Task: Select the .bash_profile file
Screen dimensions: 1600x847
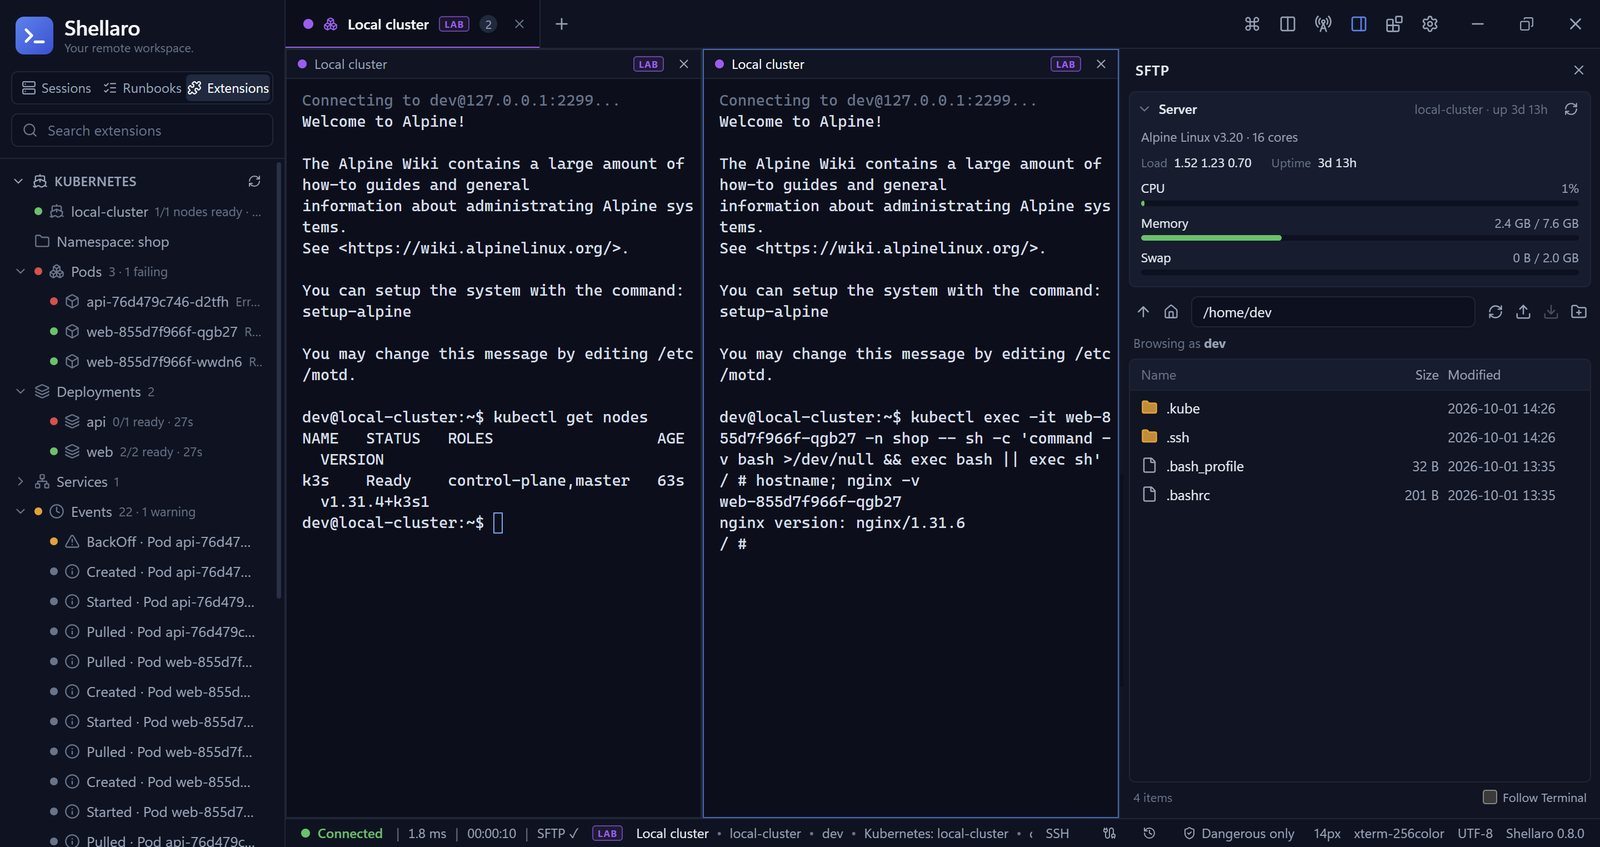Action: point(1359,466)
